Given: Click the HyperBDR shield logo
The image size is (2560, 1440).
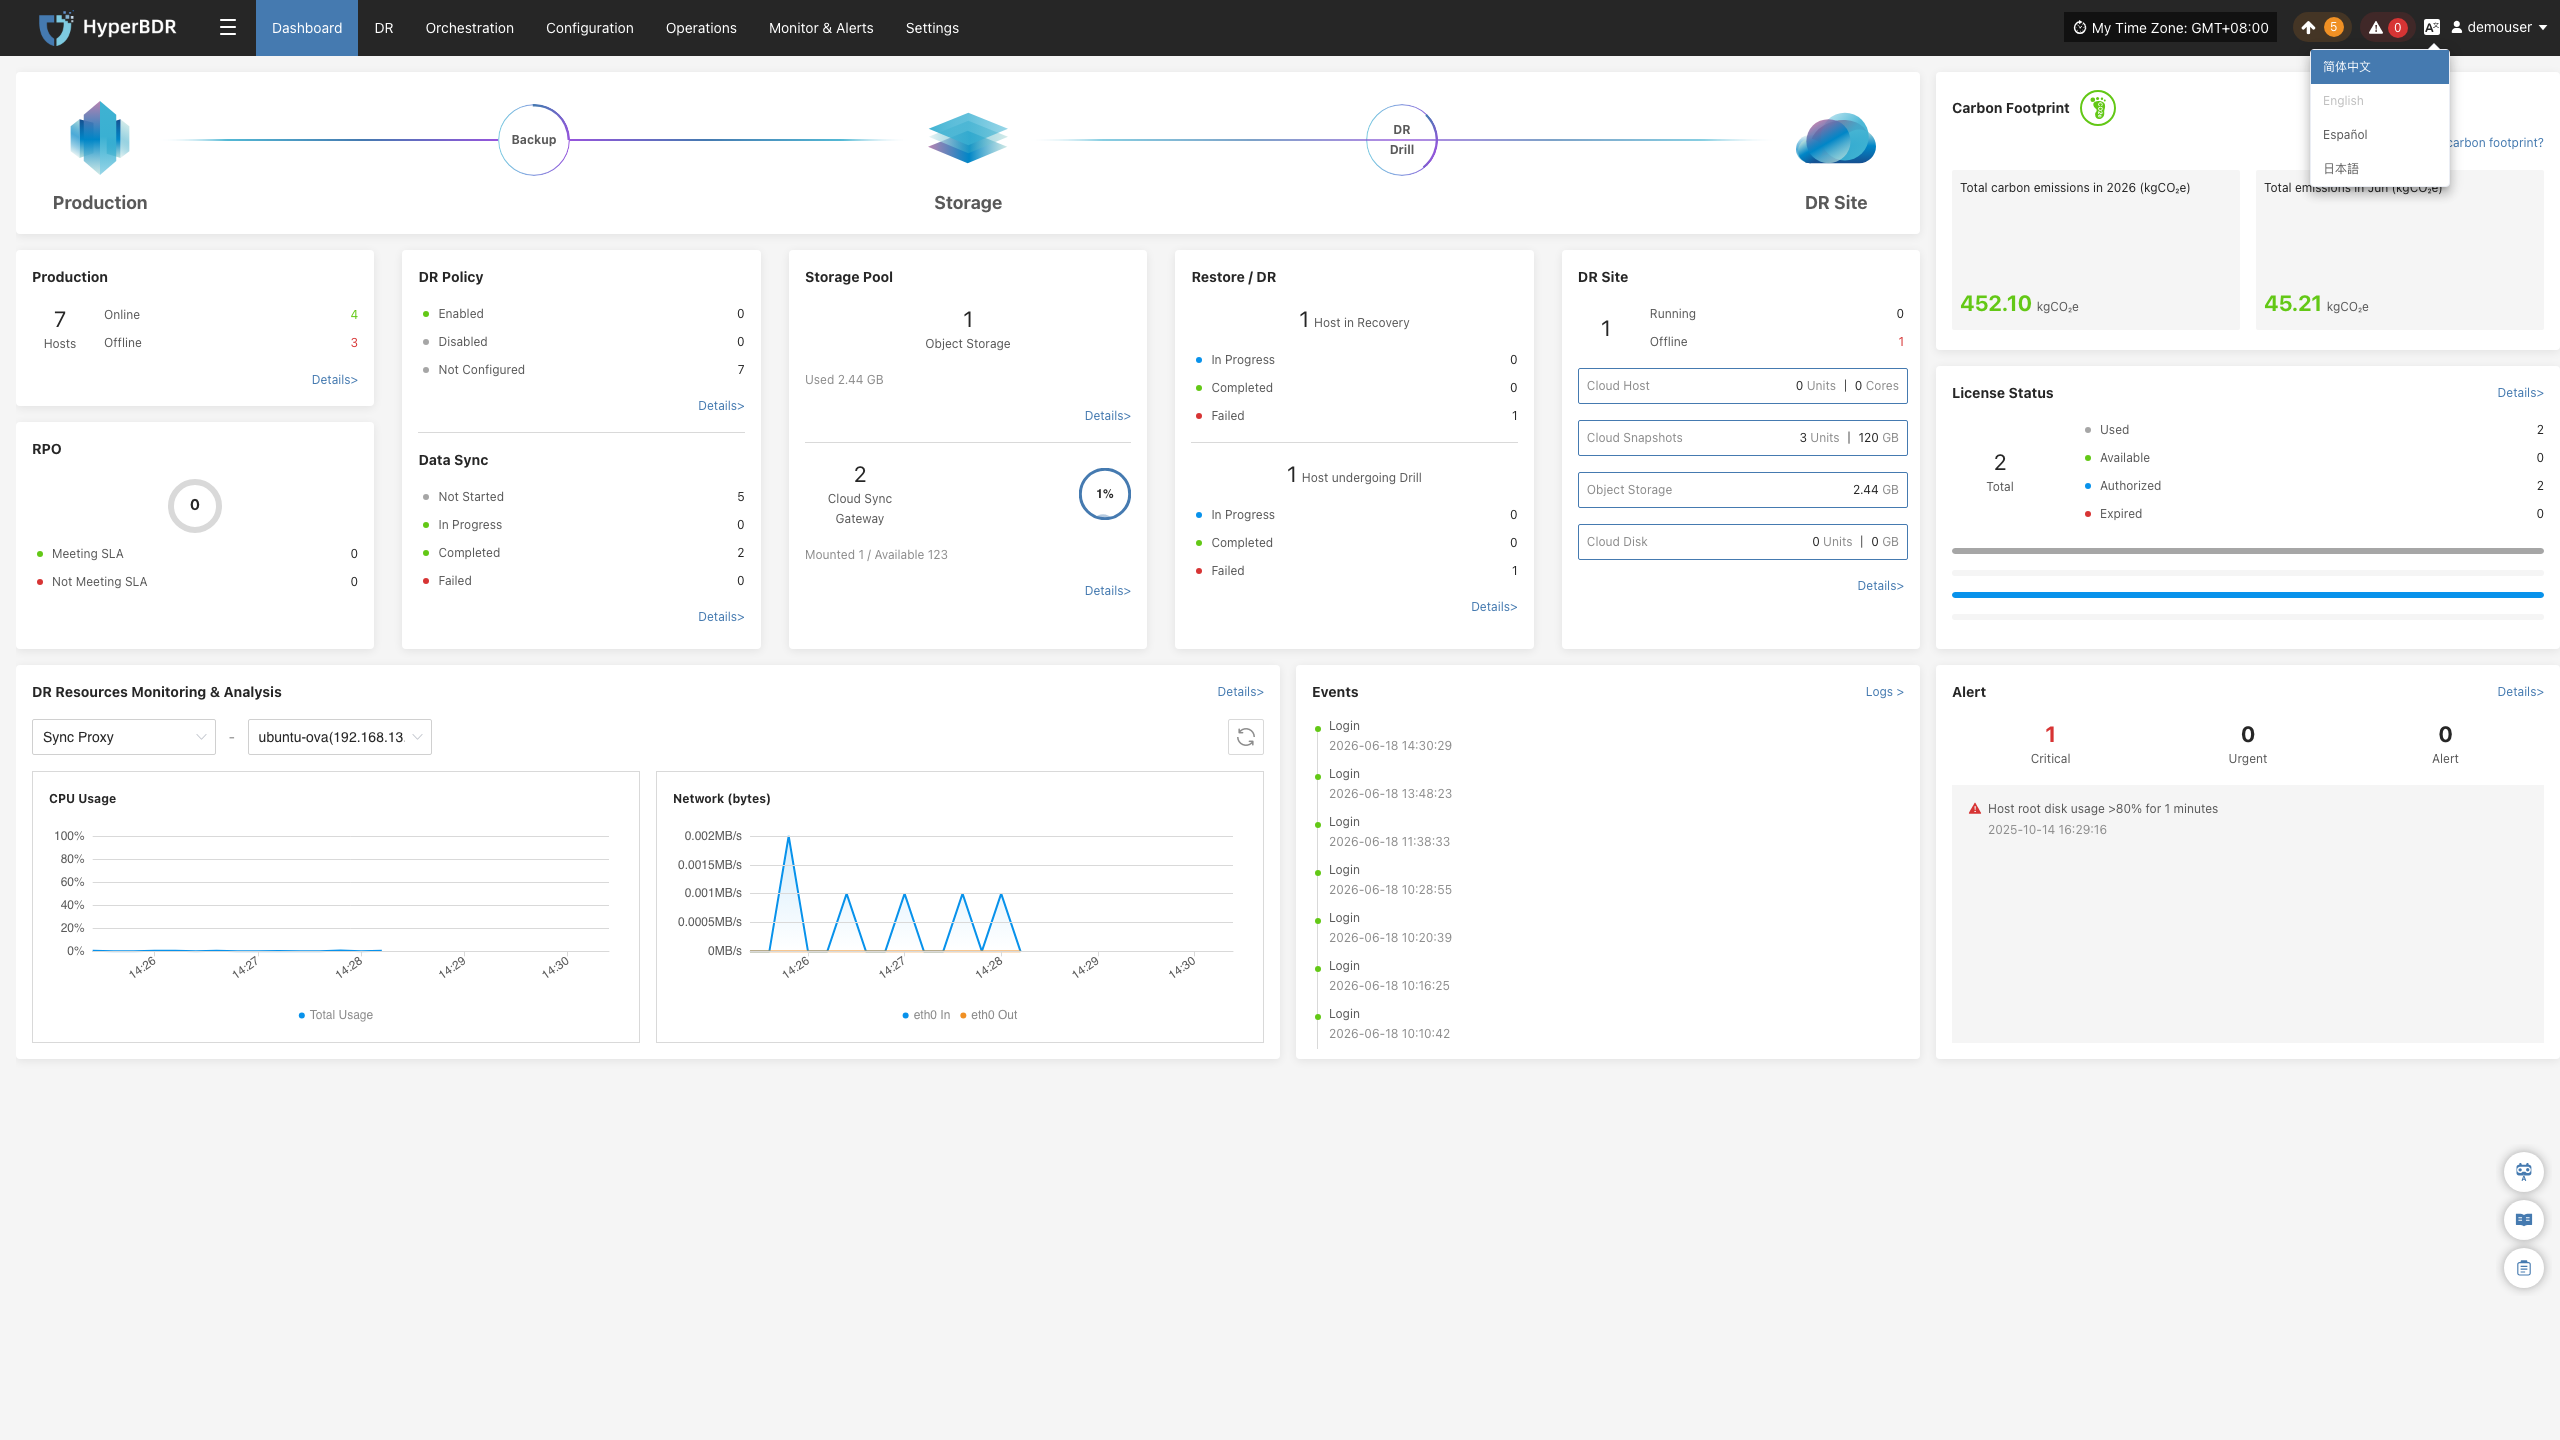Looking at the screenshot, I should click(56, 28).
